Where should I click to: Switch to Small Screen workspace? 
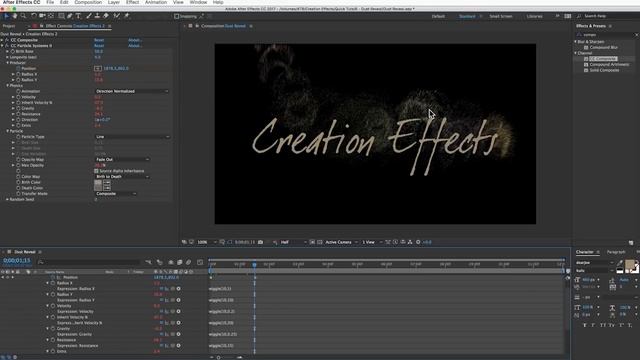click(x=500, y=16)
